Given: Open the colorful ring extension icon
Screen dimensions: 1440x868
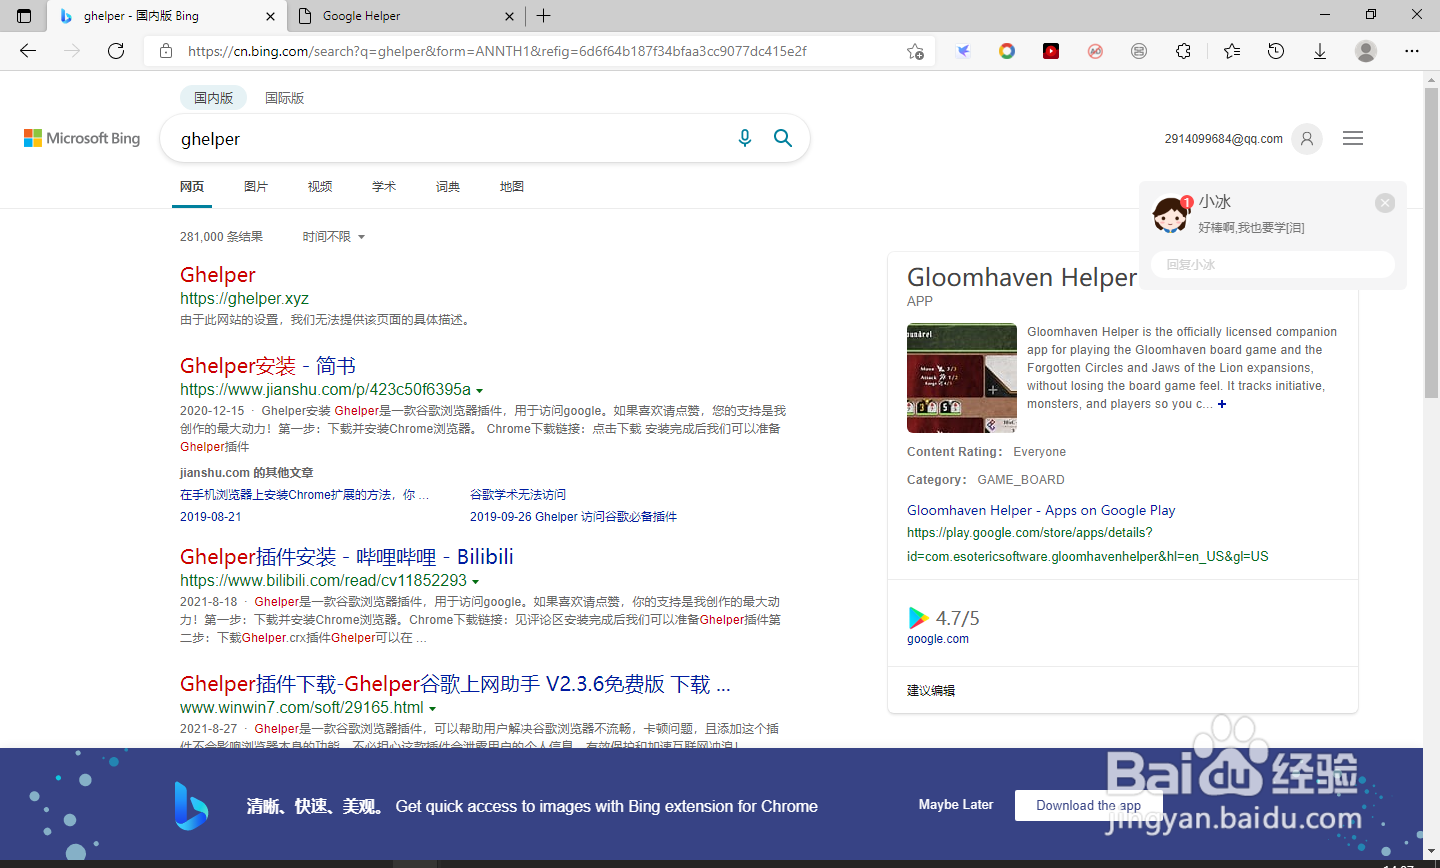Looking at the screenshot, I should (x=1007, y=51).
